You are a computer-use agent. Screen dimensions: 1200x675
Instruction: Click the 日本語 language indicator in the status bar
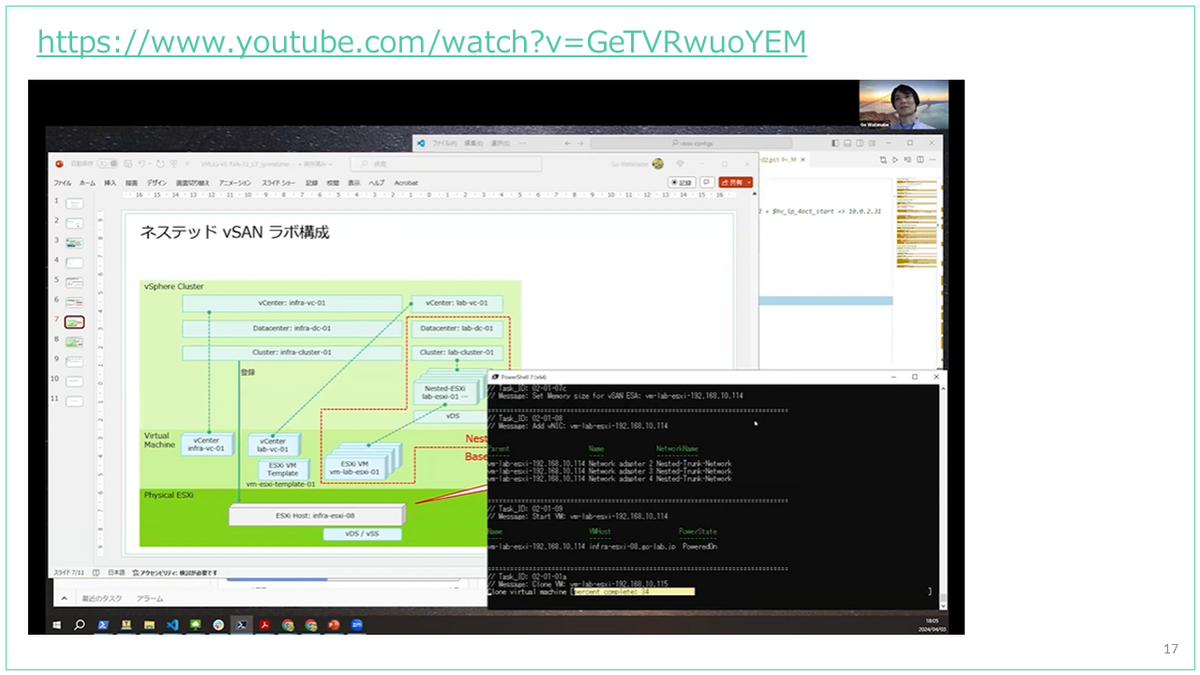(115, 573)
